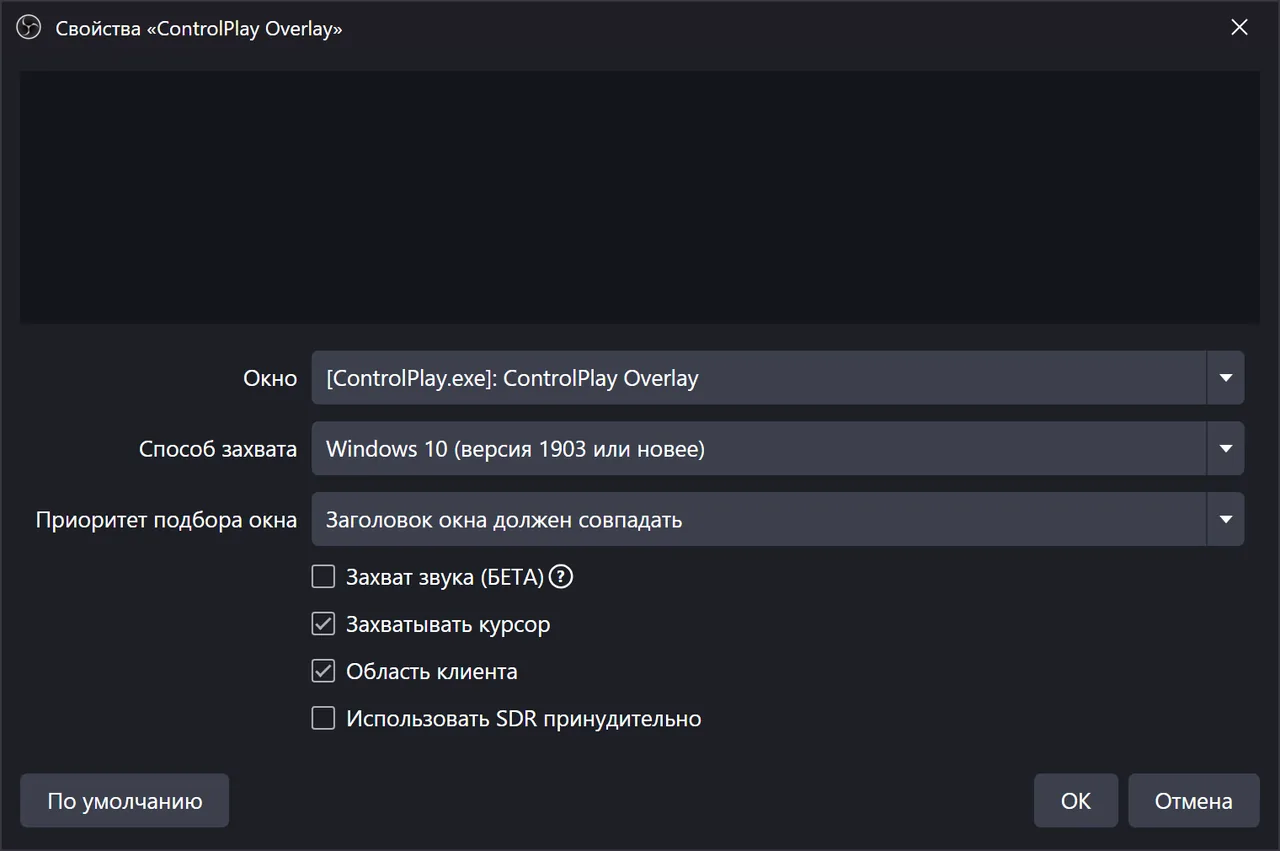
Task: Click the Способ захвата field label
Action: click(218, 449)
